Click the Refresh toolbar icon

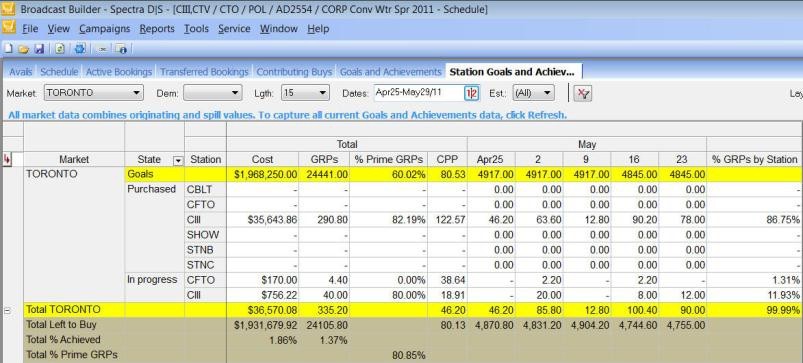tap(60, 49)
